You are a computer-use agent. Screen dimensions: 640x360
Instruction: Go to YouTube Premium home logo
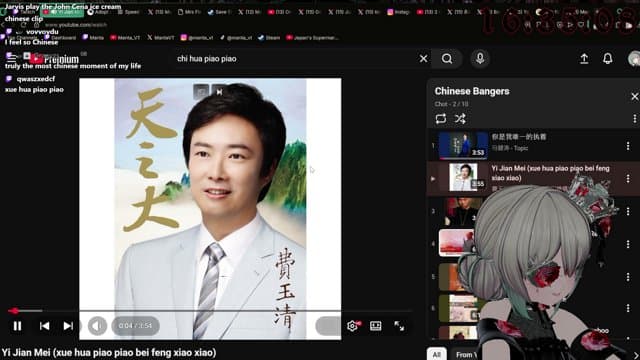pyautogui.click(x=54, y=60)
